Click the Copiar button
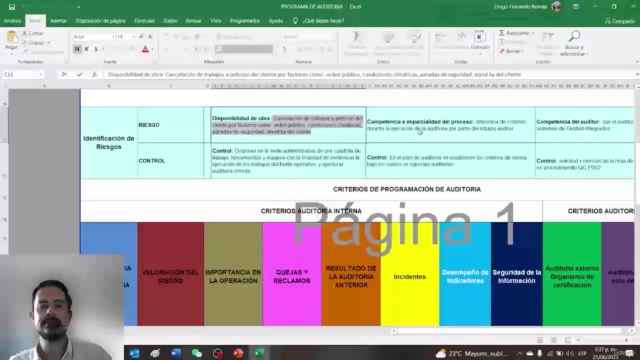 click(33, 42)
